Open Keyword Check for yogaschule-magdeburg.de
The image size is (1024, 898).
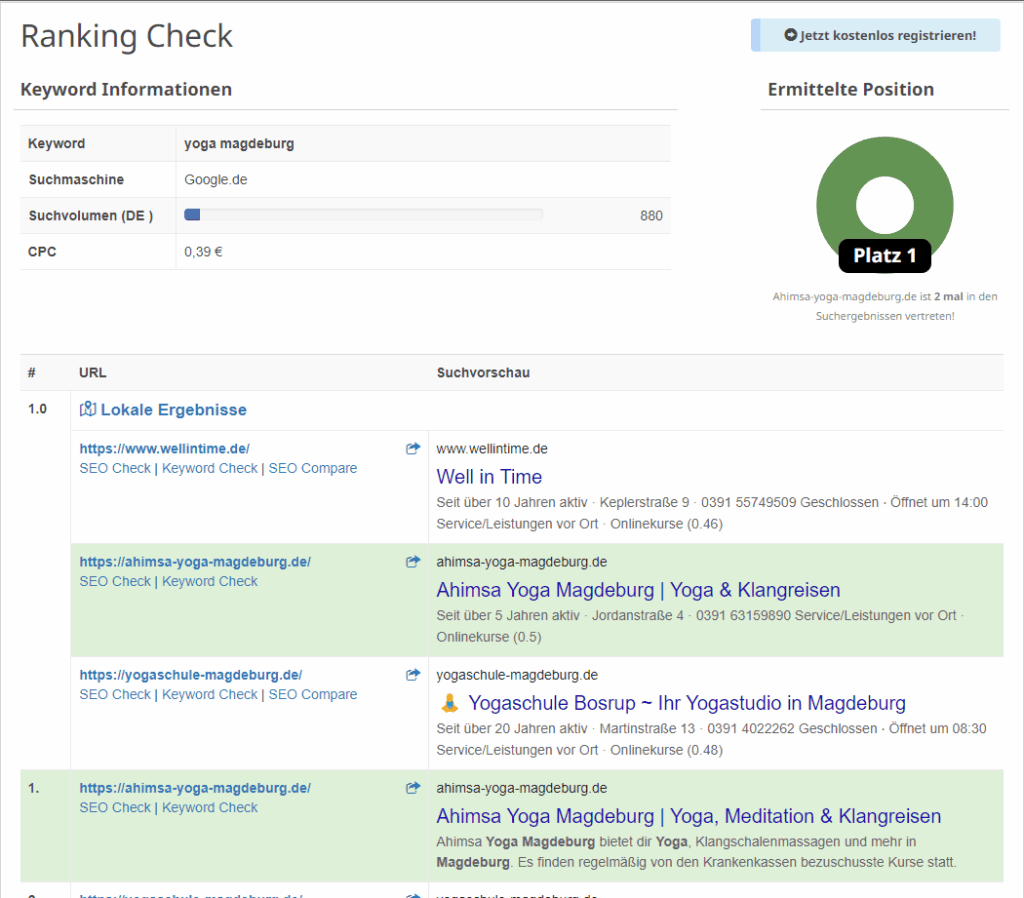coord(210,694)
